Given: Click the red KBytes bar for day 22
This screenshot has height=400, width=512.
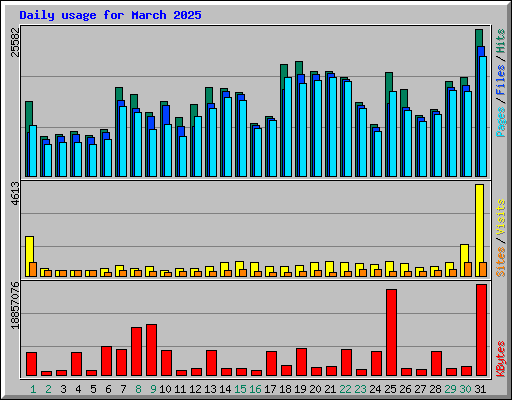Looking at the screenshot, I should tap(347, 363).
